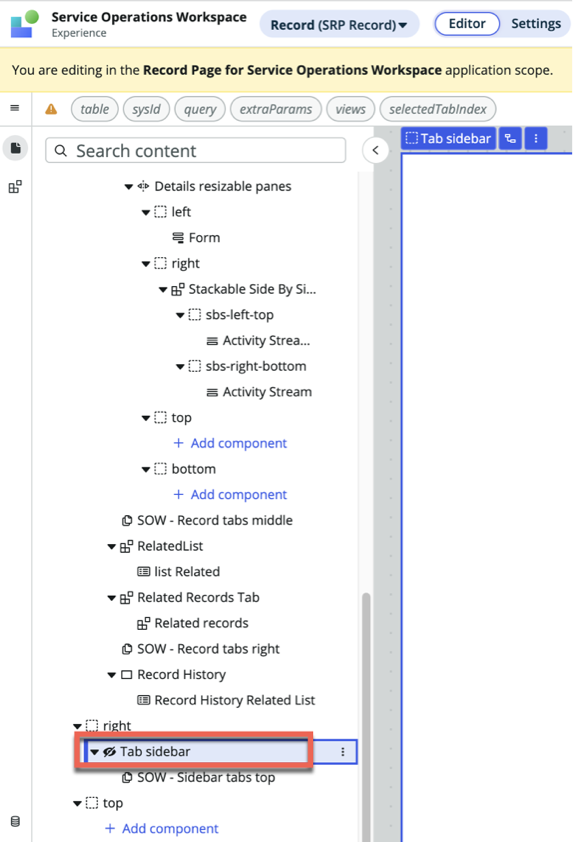Collapse the sbs-right-bottom slot
Image resolution: width=584 pixels, height=842 pixels.
tap(180, 367)
